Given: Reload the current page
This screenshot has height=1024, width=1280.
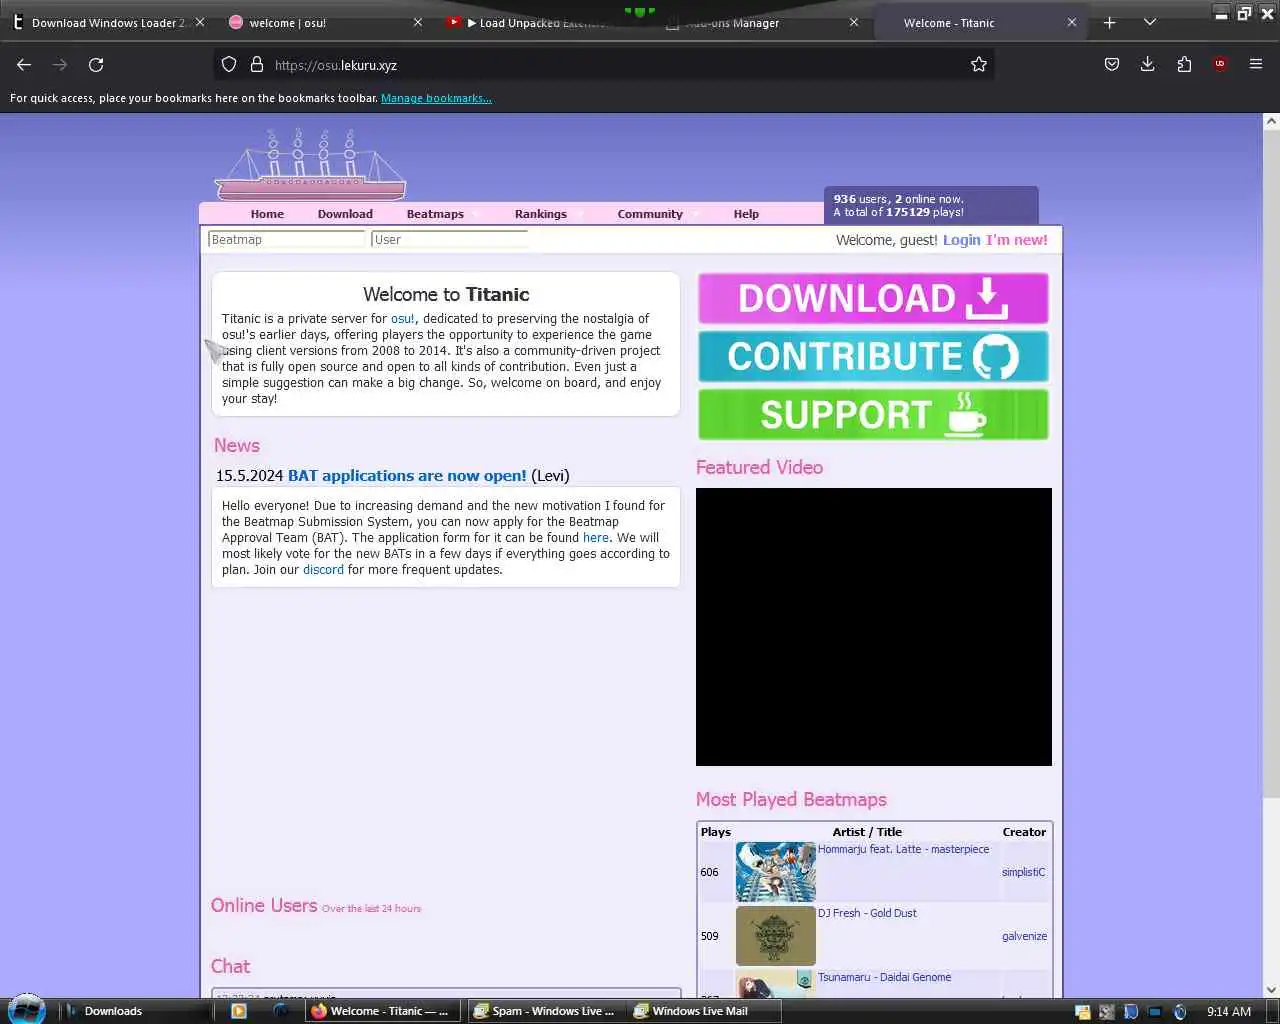Looking at the screenshot, I should tap(96, 64).
